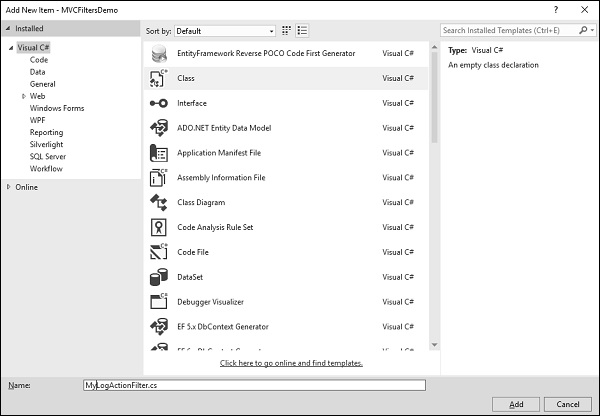Switch to small icons grid view
The width and height of the screenshot is (600, 416).
[x=287, y=31]
